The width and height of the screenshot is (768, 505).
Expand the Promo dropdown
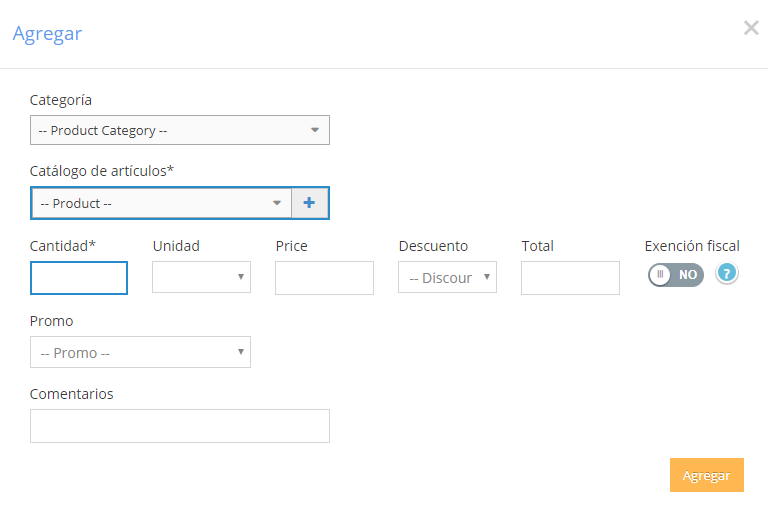140,352
